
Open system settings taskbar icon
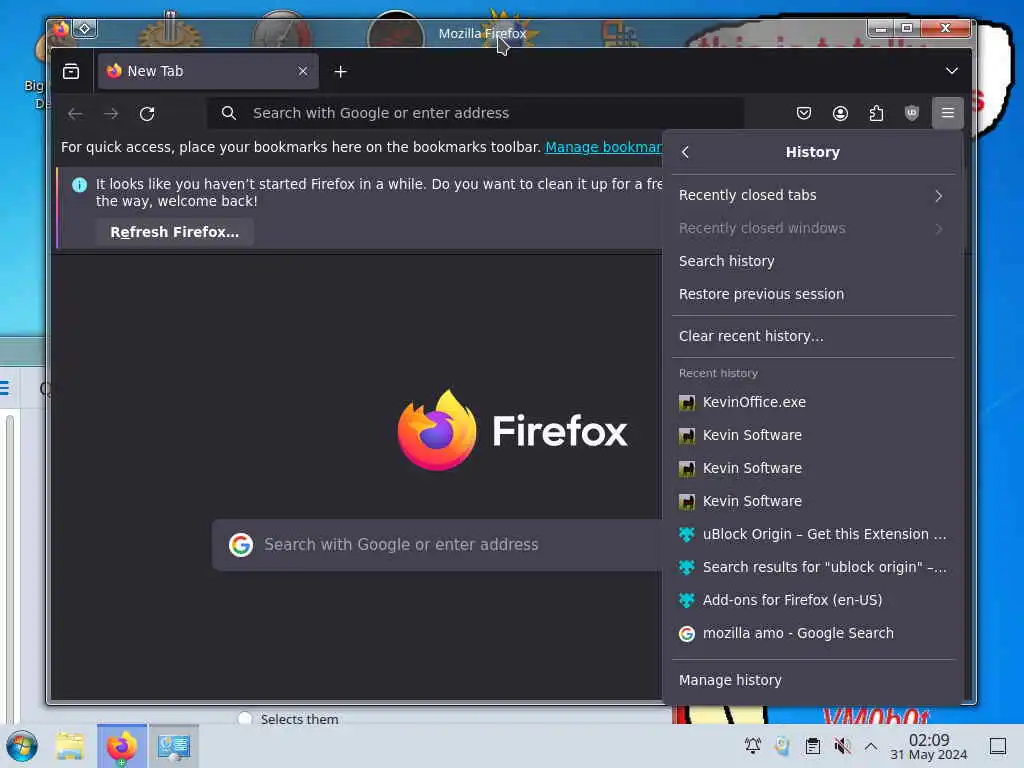(174, 746)
